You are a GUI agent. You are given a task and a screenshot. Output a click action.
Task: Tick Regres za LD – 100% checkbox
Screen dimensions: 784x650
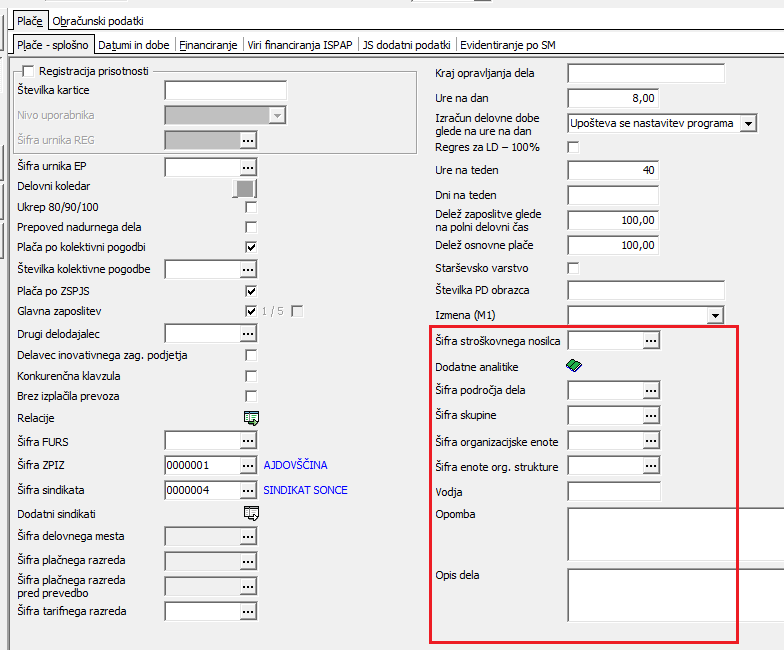point(574,147)
